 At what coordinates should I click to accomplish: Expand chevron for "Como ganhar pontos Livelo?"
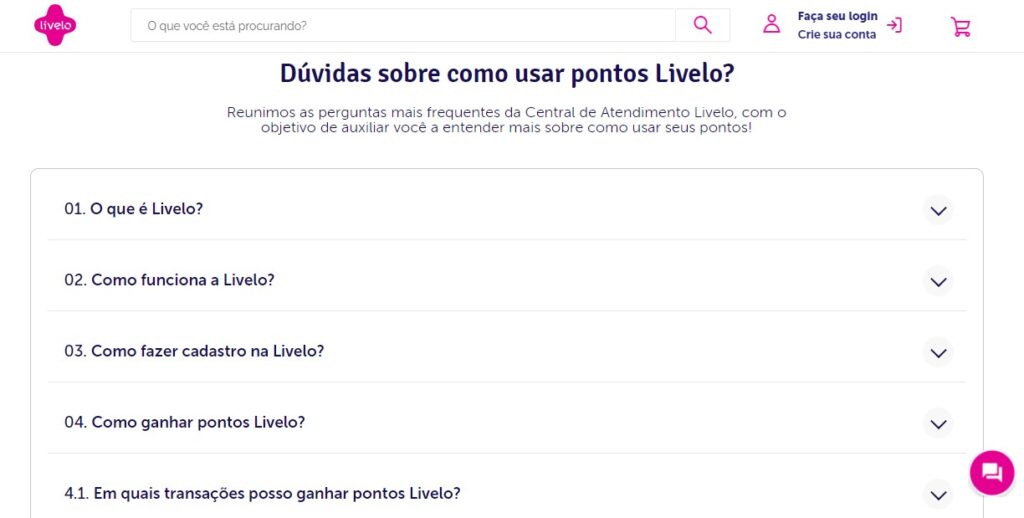point(937,423)
